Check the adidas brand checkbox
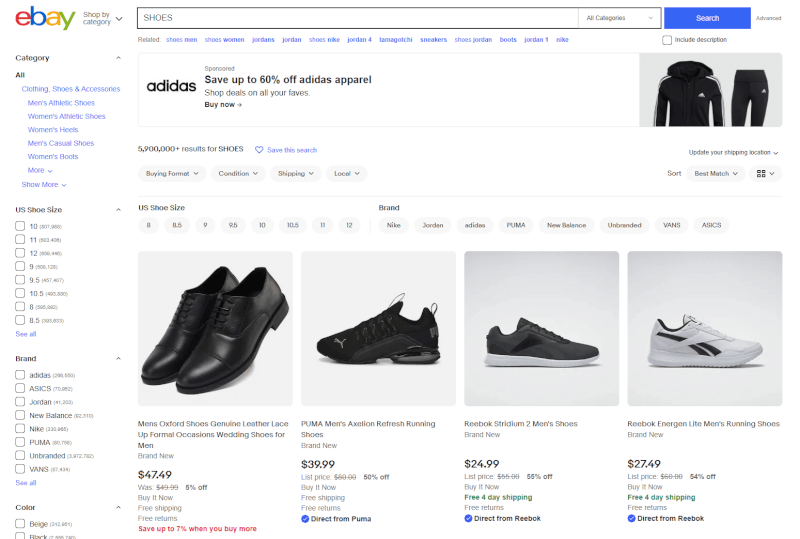The width and height of the screenshot is (800, 539). pos(20,375)
